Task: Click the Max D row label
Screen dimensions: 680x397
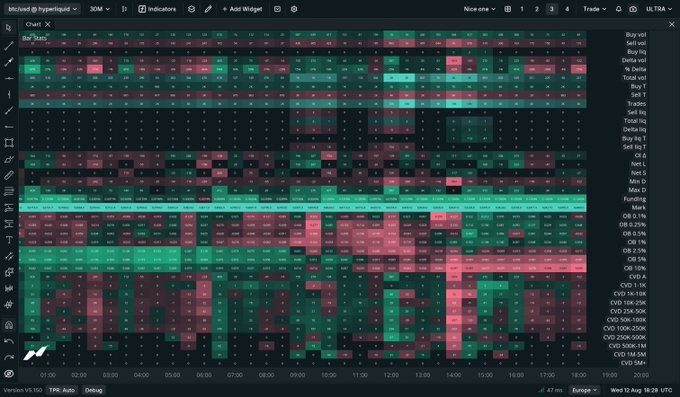Action: pos(637,190)
